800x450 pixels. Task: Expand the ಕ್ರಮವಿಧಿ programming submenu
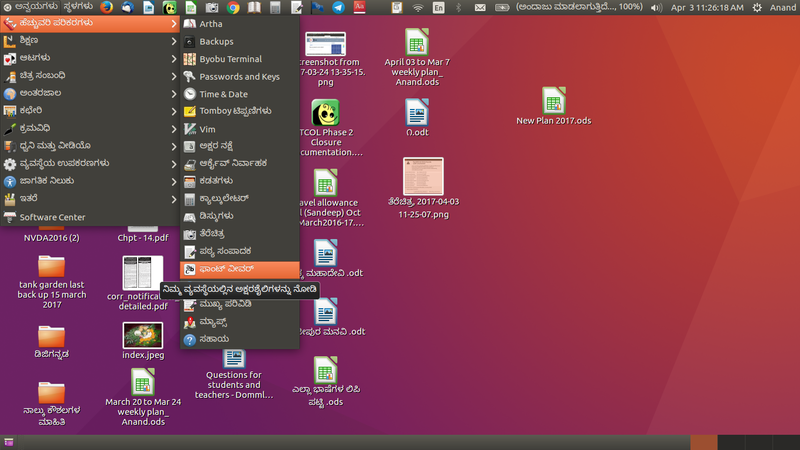point(90,129)
